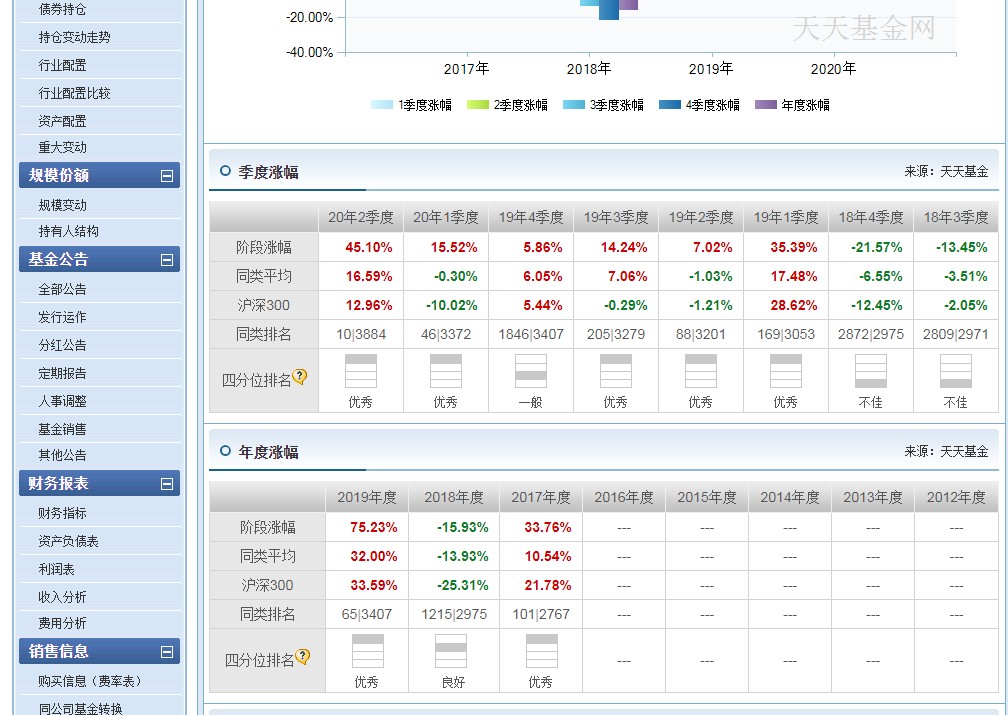Image resolution: width=1008 pixels, height=715 pixels.
Task: Open 人事调整 announcements
Action: click(x=62, y=401)
